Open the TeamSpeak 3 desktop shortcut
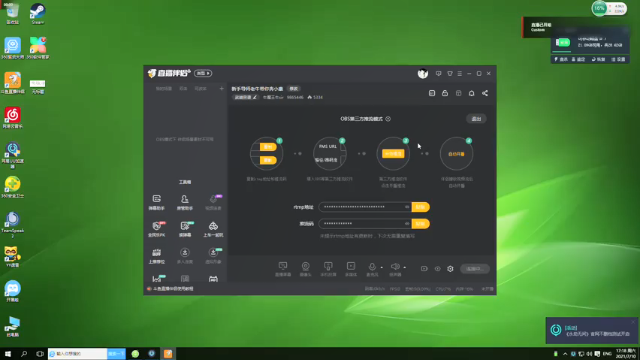 click(x=12, y=225)
